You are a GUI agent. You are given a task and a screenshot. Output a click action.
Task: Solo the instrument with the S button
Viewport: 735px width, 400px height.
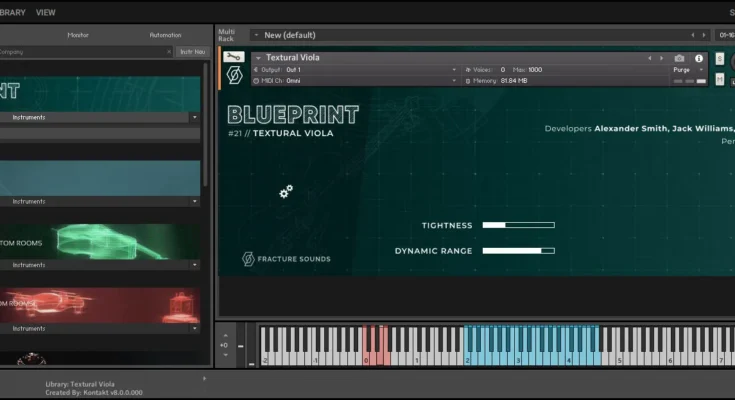tap(720, 59)
